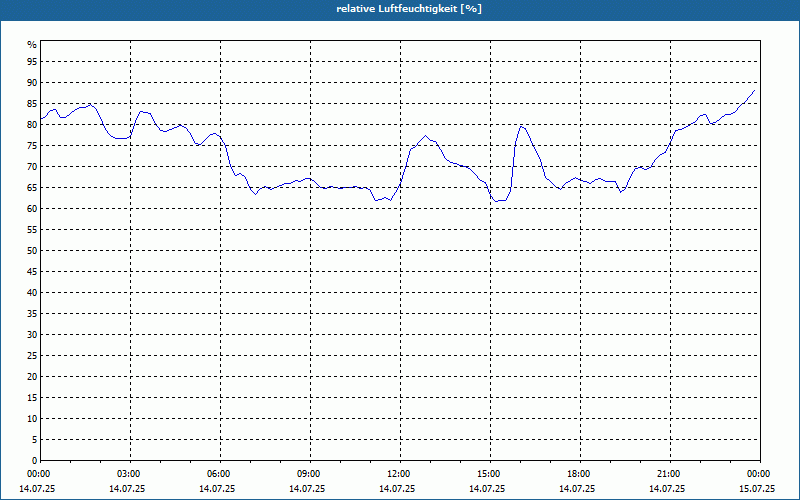Click the '14.07.25' date under 18:00
800x500 pixels.
(577, 489)
